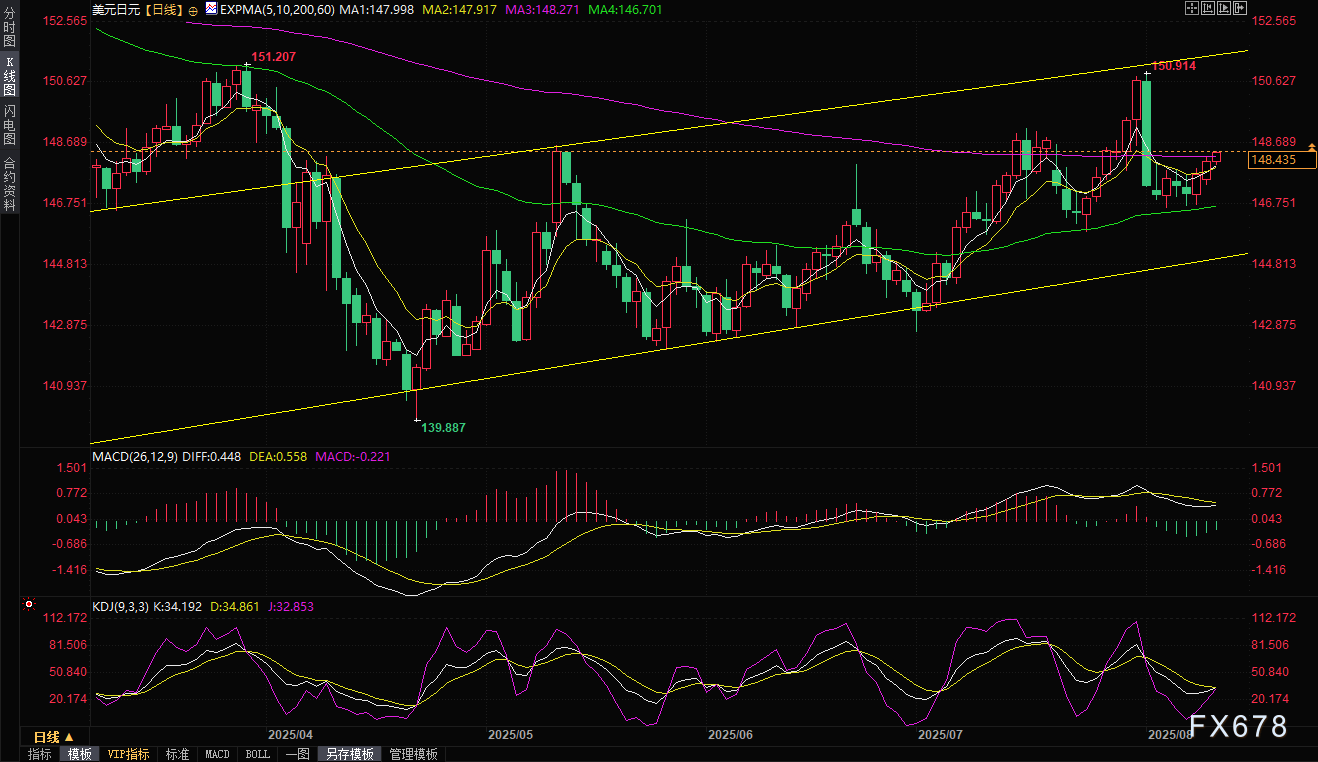1318x762 pixels.
Task: Click the red marker icon beside KDJ label
Action: (29, 605)
